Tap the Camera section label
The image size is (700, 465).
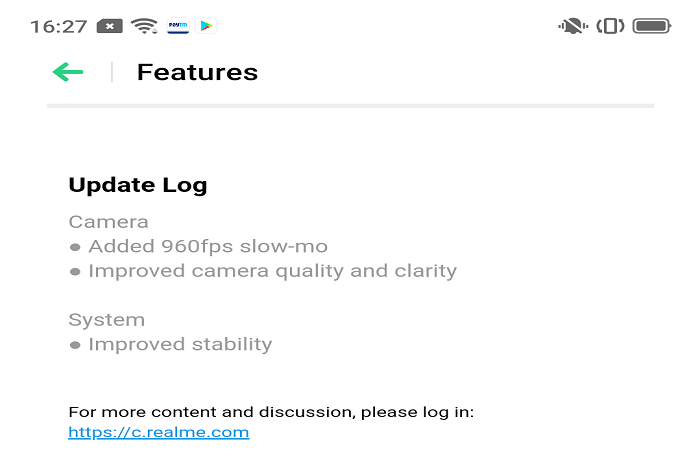pyautogui.click(x=108, y=222)
